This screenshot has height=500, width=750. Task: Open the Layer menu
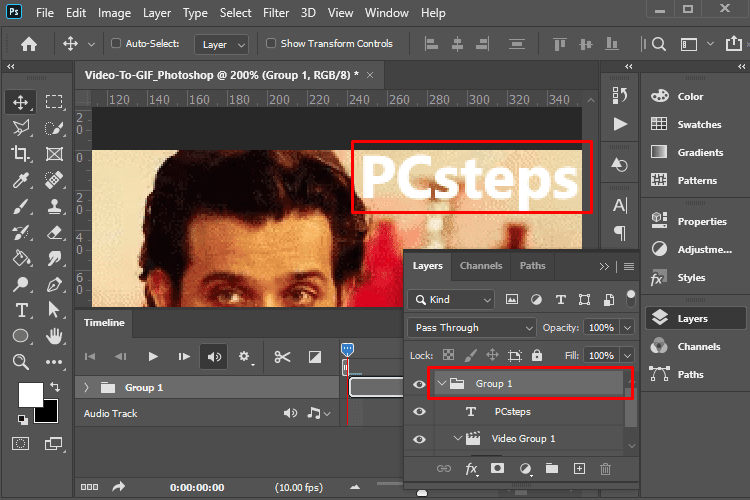point(157,13)
